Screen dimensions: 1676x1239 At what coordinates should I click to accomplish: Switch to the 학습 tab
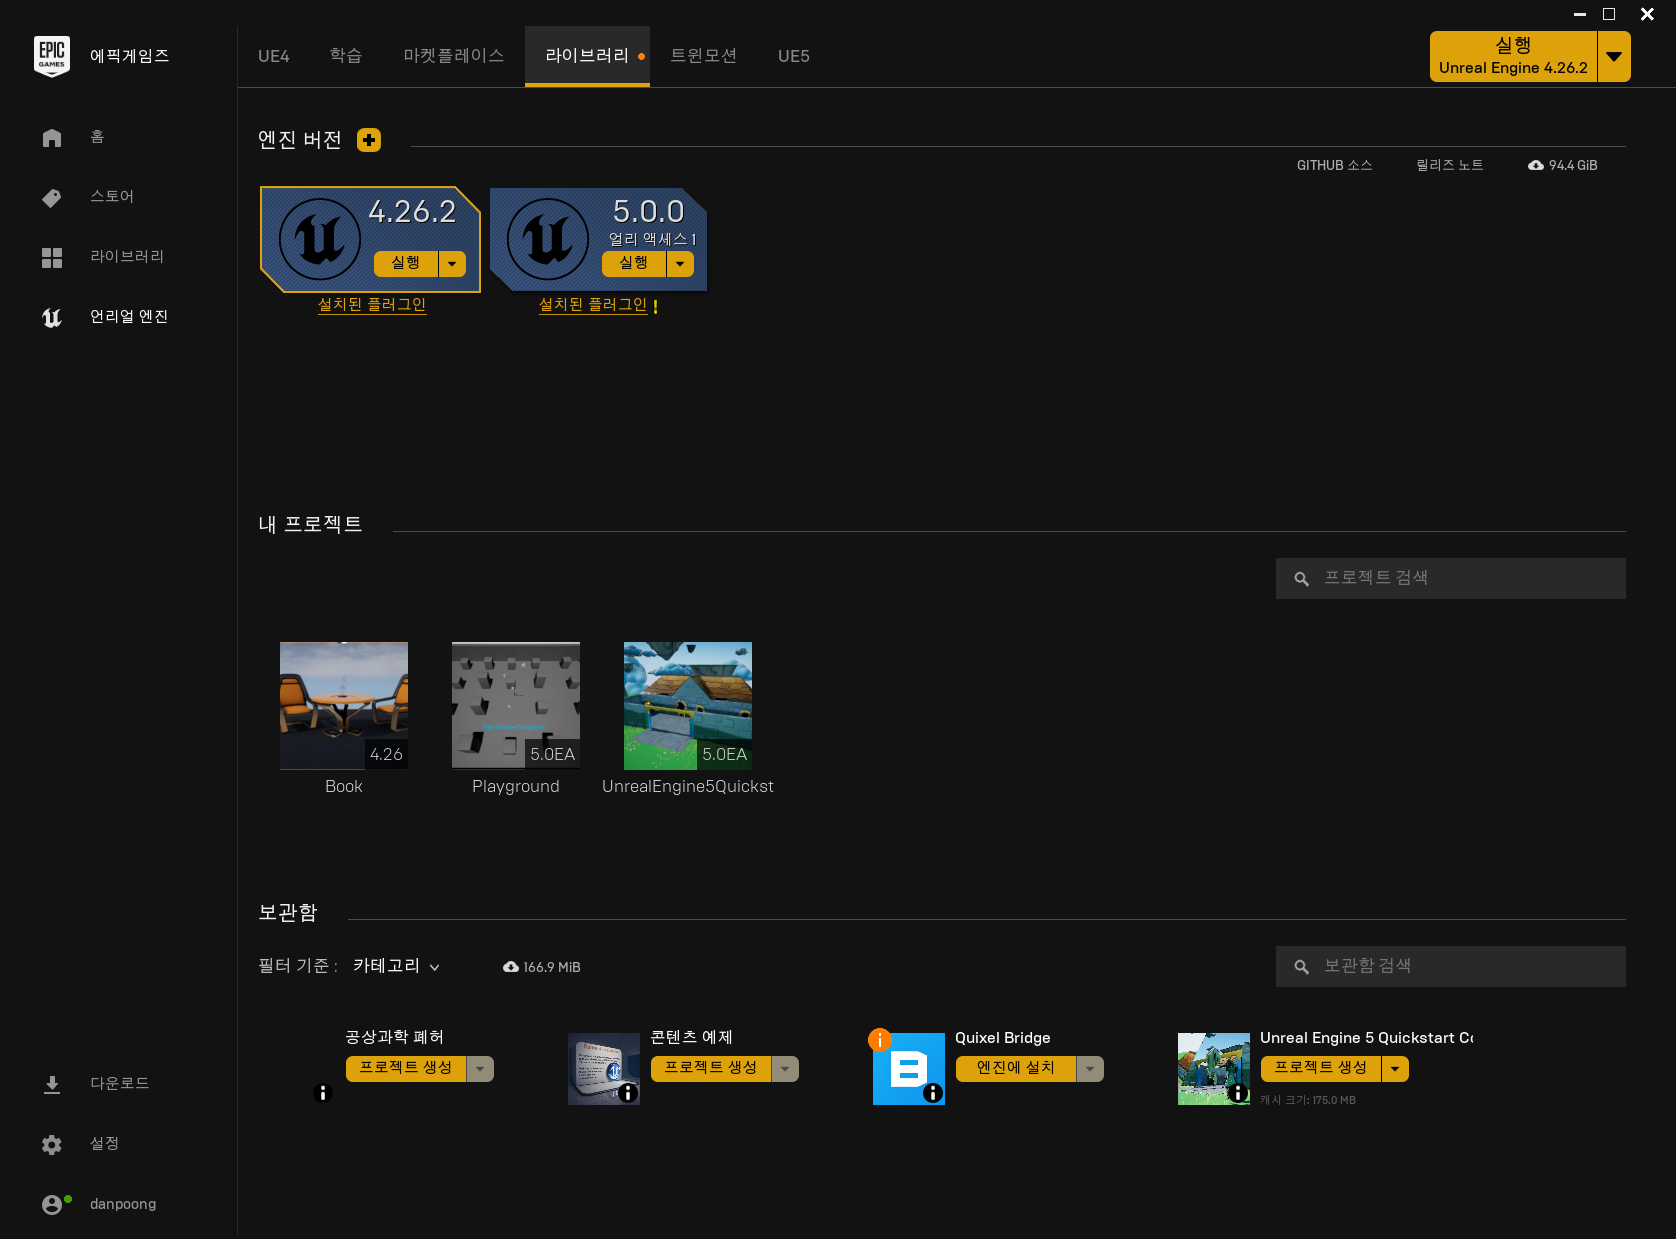pos(346,56)
